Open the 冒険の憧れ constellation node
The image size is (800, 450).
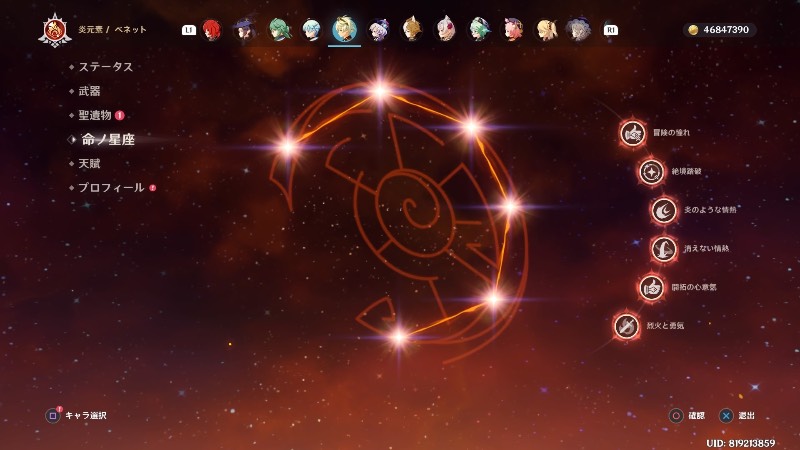[x=633, y=133]
